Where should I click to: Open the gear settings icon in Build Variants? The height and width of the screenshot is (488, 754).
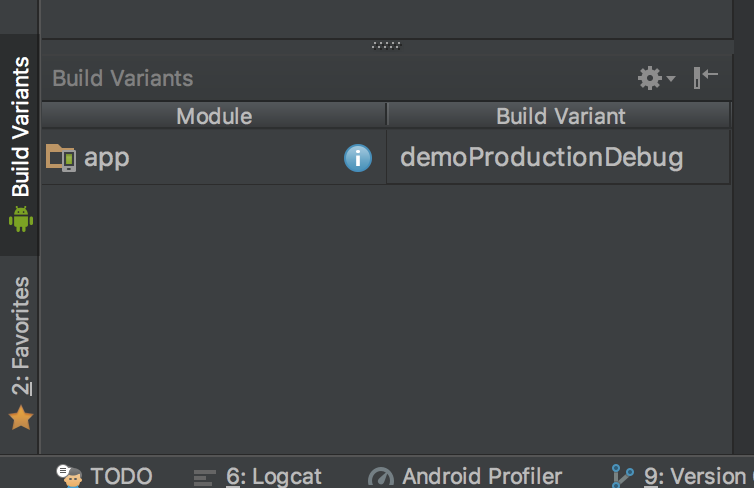650,77
